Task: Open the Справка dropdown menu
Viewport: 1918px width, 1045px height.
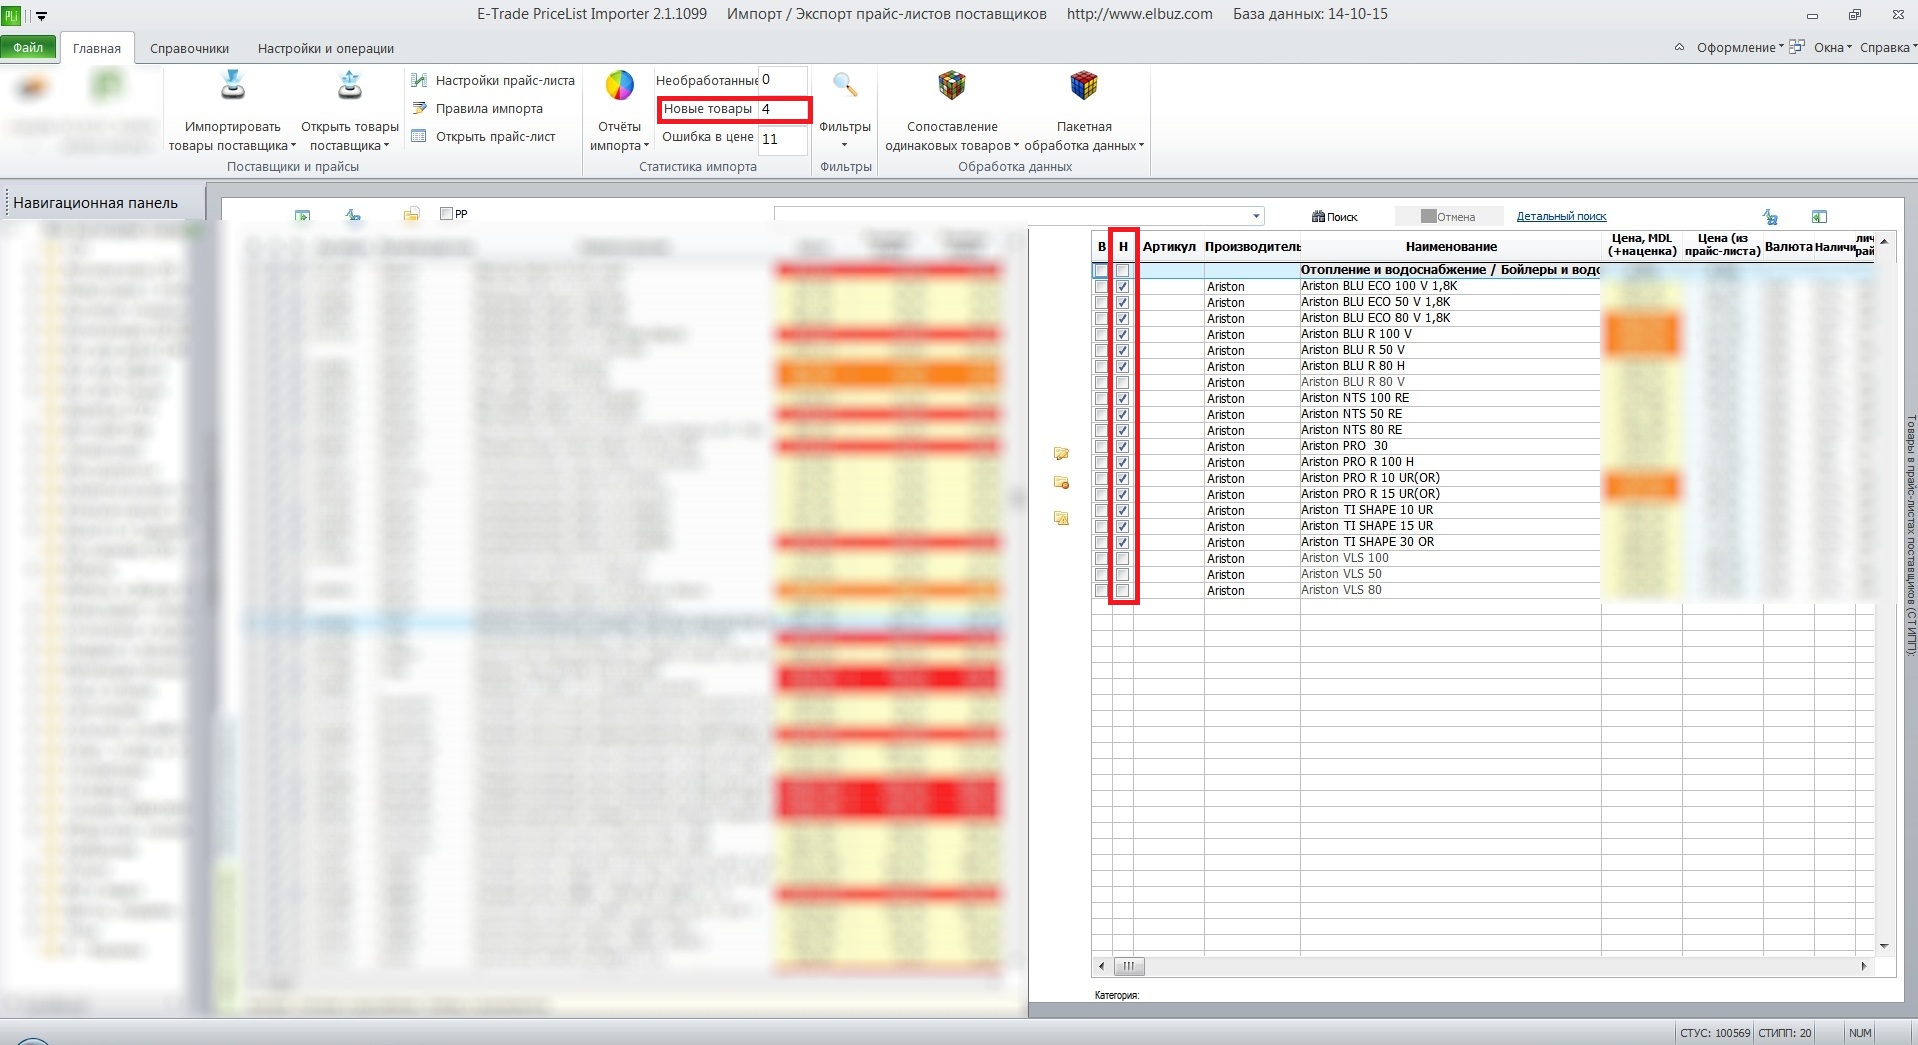Action: (x=1888, y=47)
